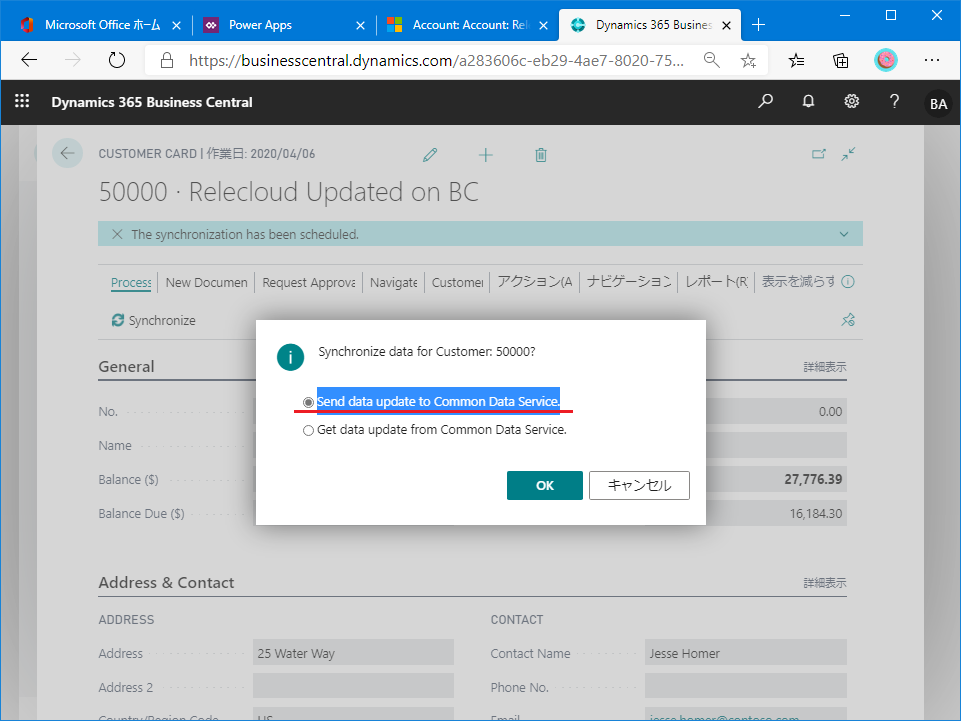961x721 pixels.
Task: Click the Address field containing 25 Water Way
Action: point(353,652)
